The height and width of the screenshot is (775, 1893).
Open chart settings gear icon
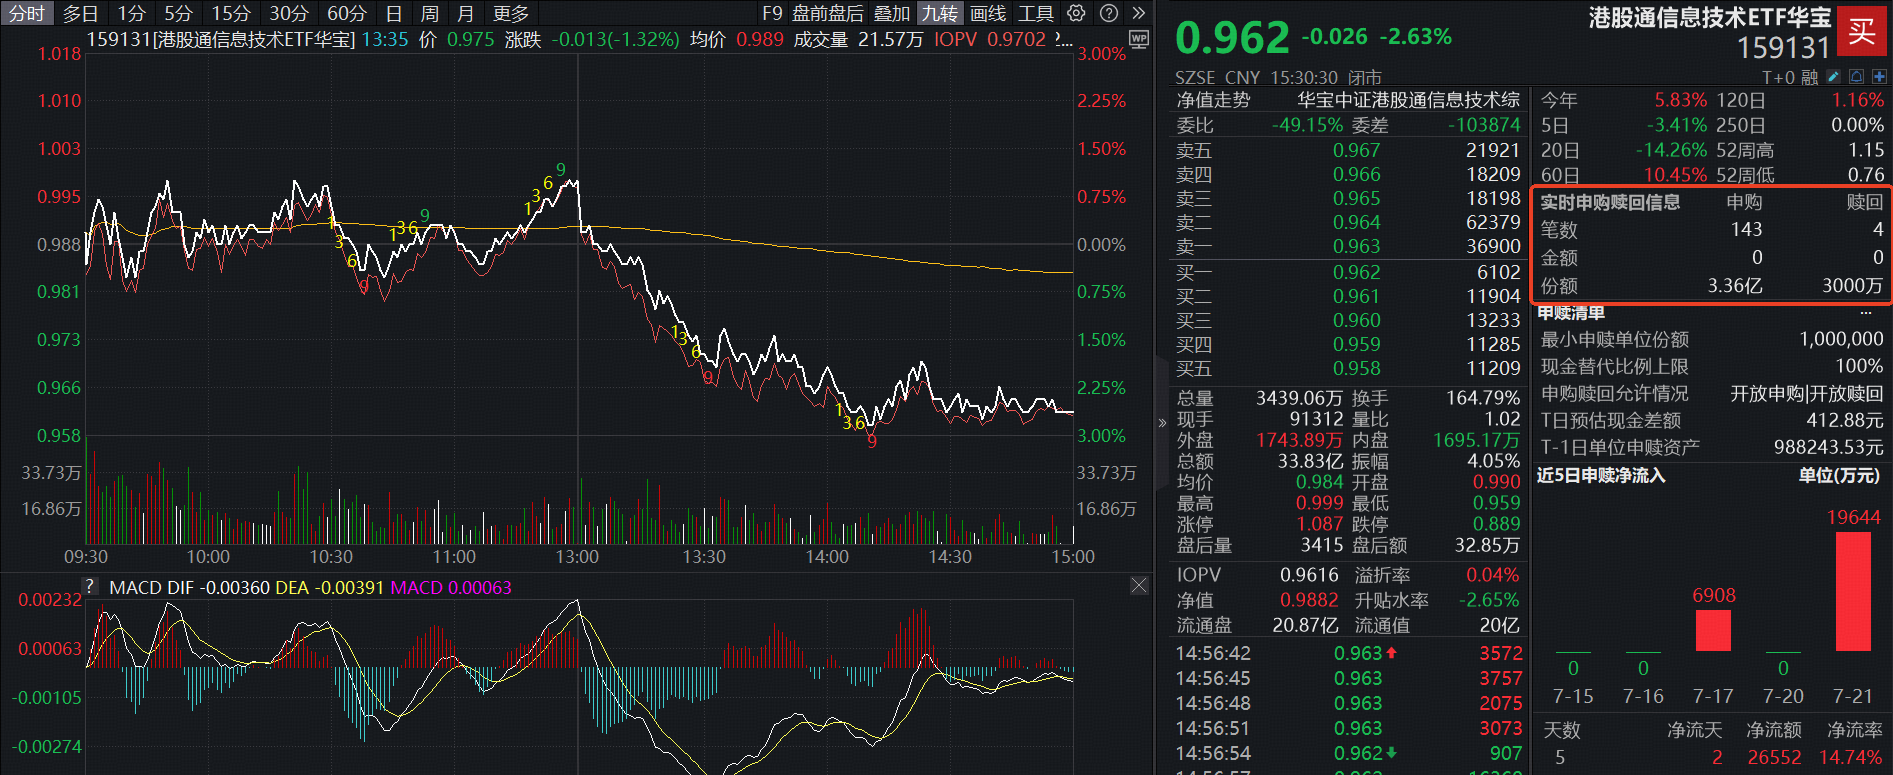coord(1076,13)
